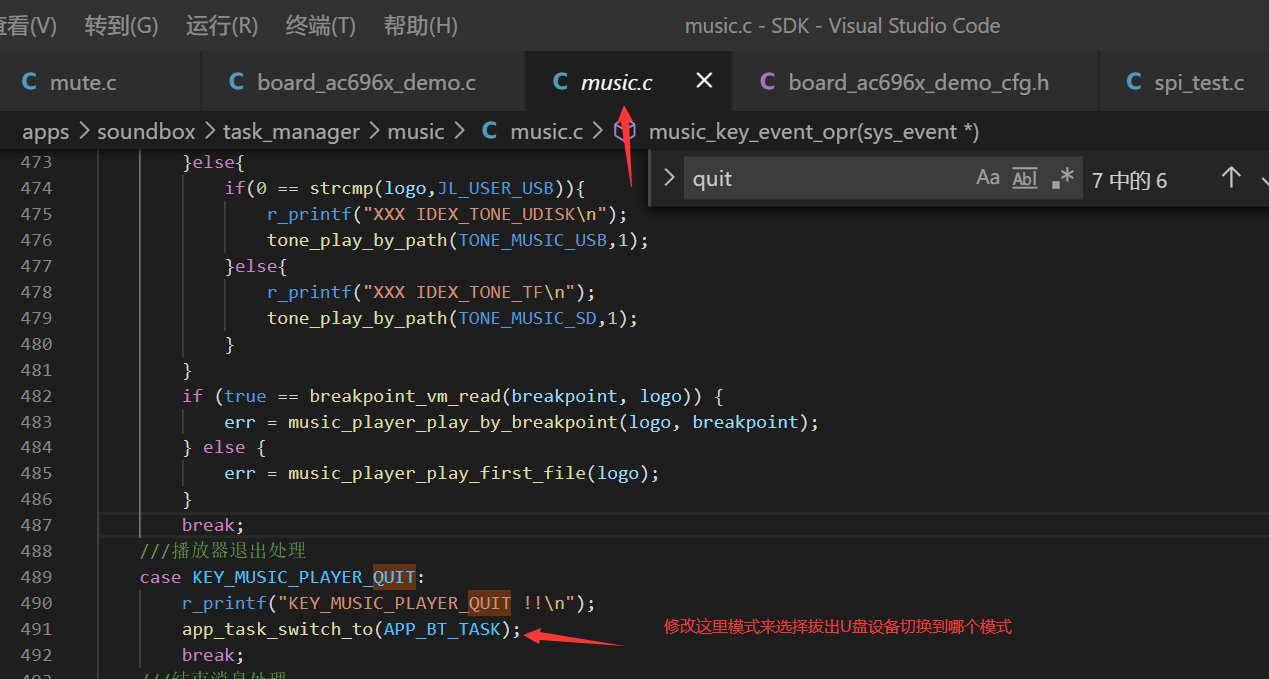Screen dimensions: 1269x679
Task: Click the "break" statement on line 487
Action: (x=208, y=525)
